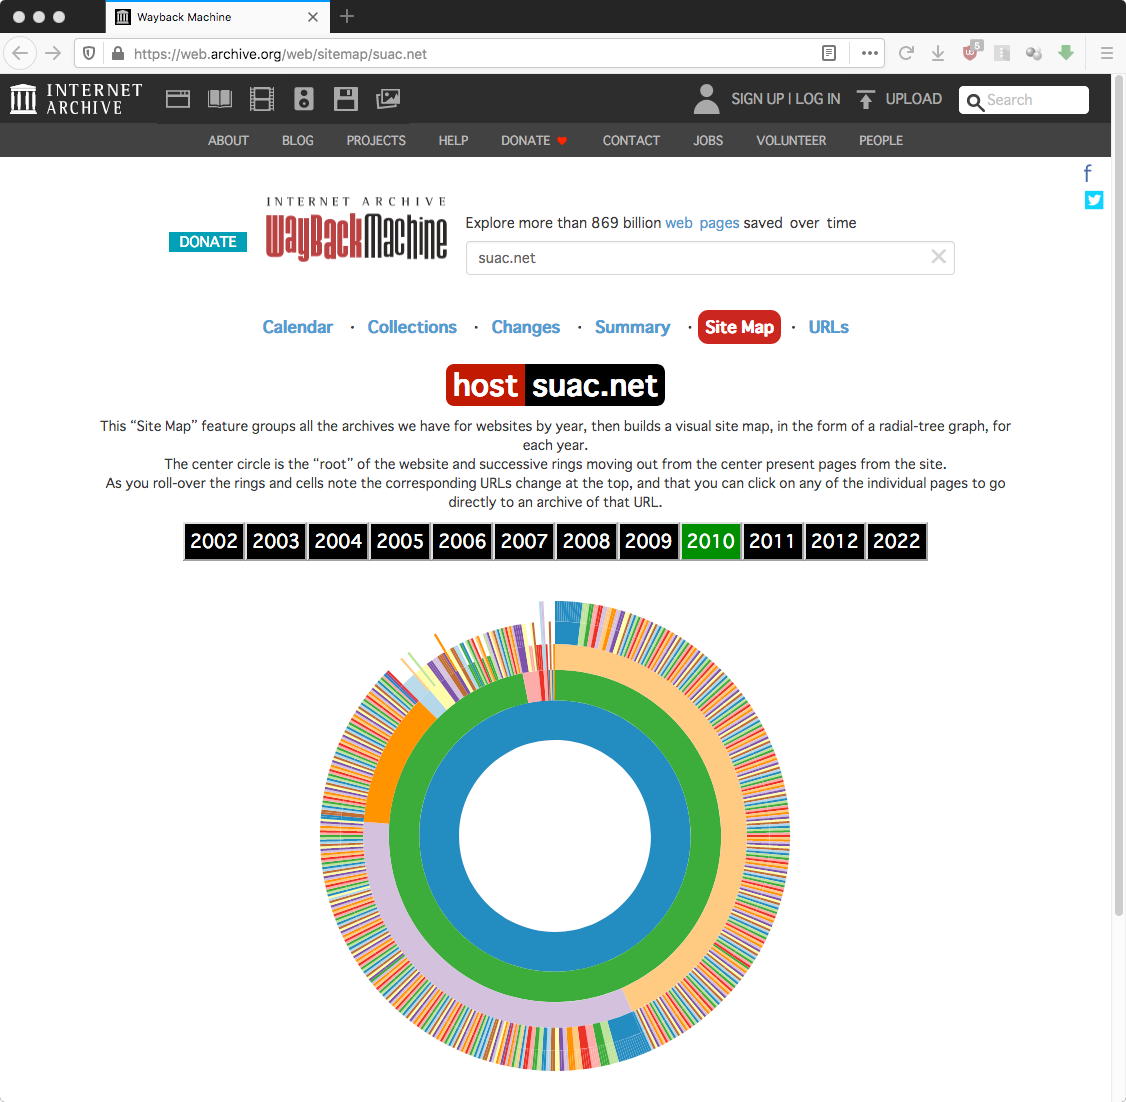Open the Software floppy disk icon
Viewport: 1126px width, 1102px height.
click(x=345, y=99)
